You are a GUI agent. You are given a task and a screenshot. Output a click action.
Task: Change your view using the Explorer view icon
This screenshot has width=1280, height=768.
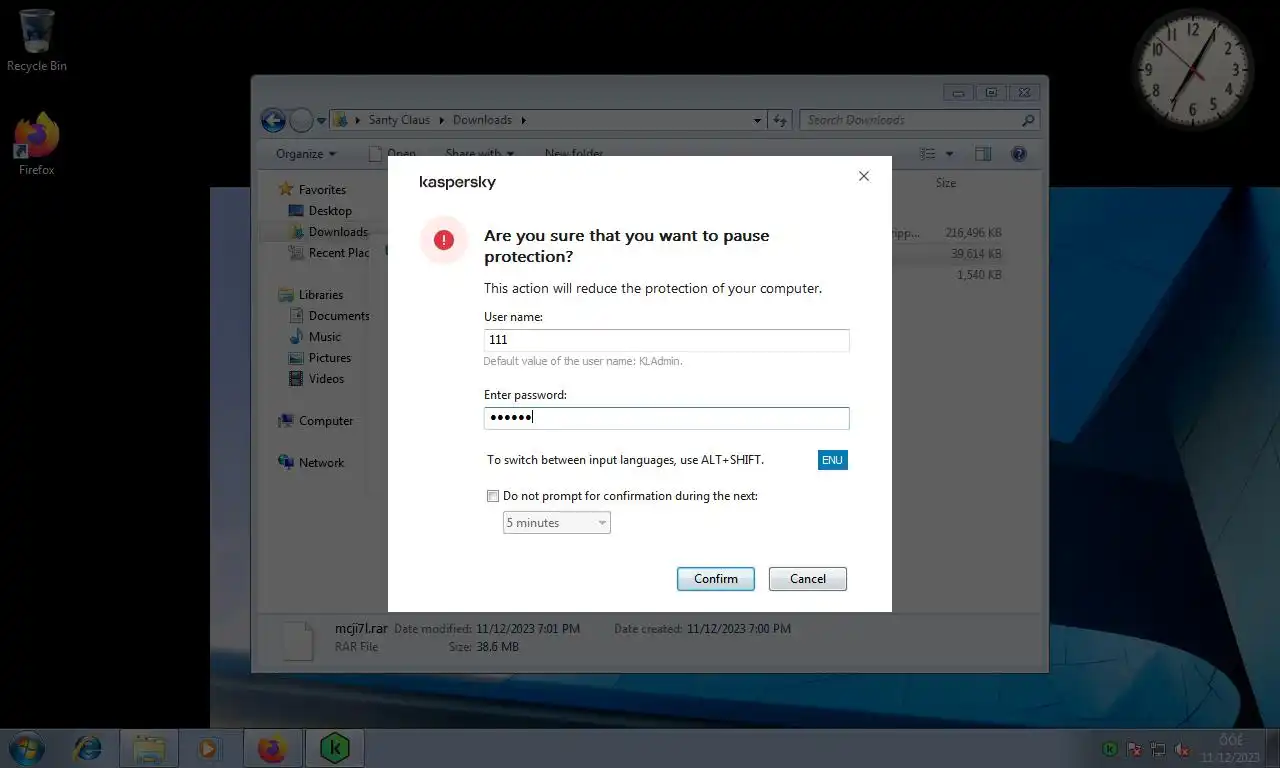point(929,154)
